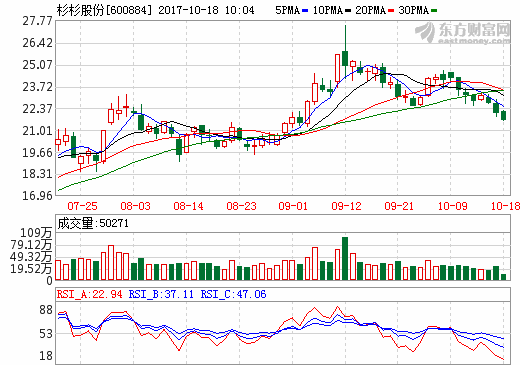Click the 23.72 price axis label
Viewport: 520px width, 365px height.
coord(37,87)
